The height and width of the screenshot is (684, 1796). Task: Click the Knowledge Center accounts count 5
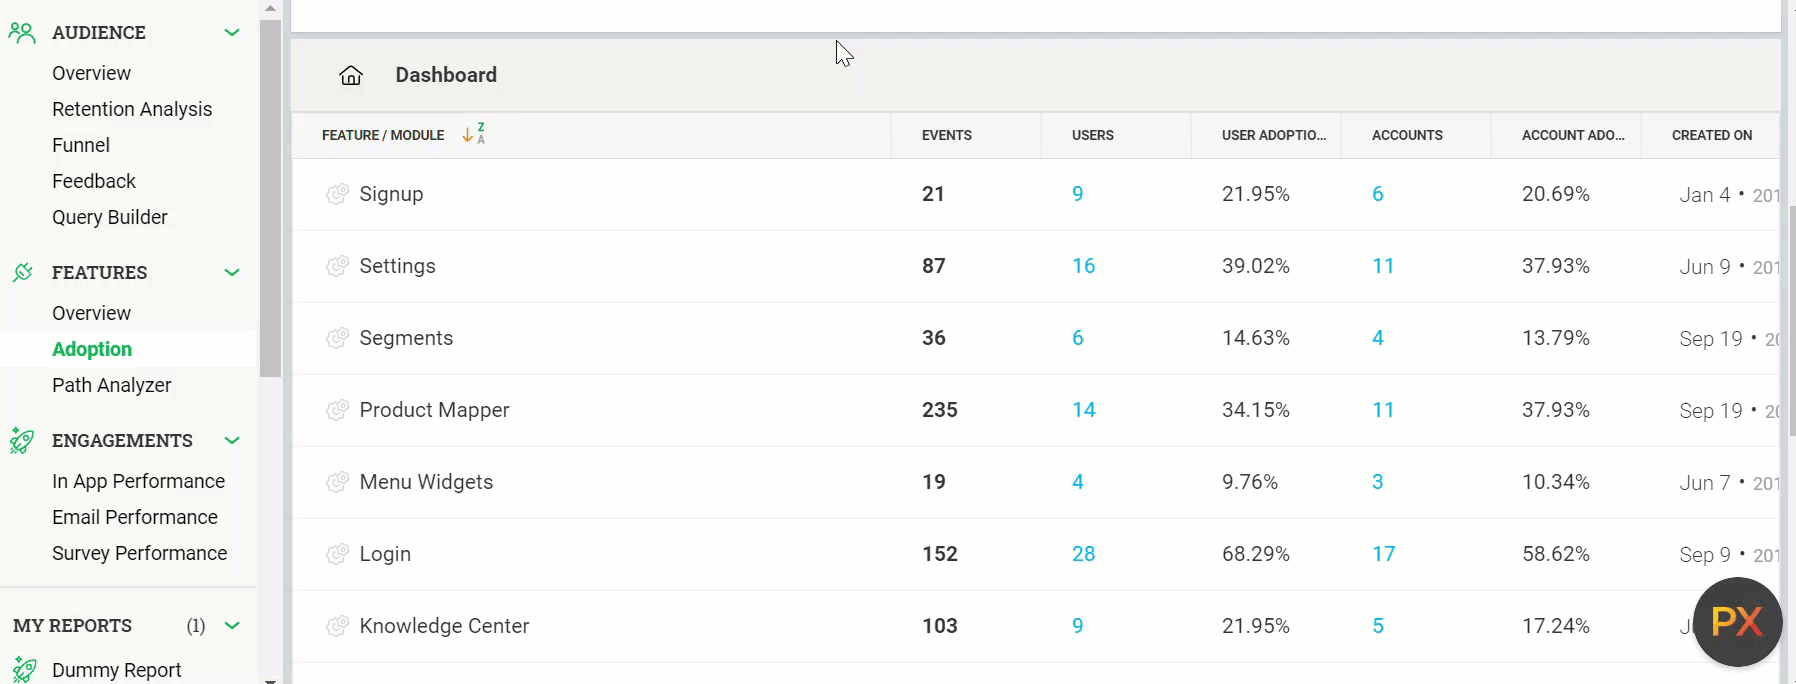tap(1378, 626)
